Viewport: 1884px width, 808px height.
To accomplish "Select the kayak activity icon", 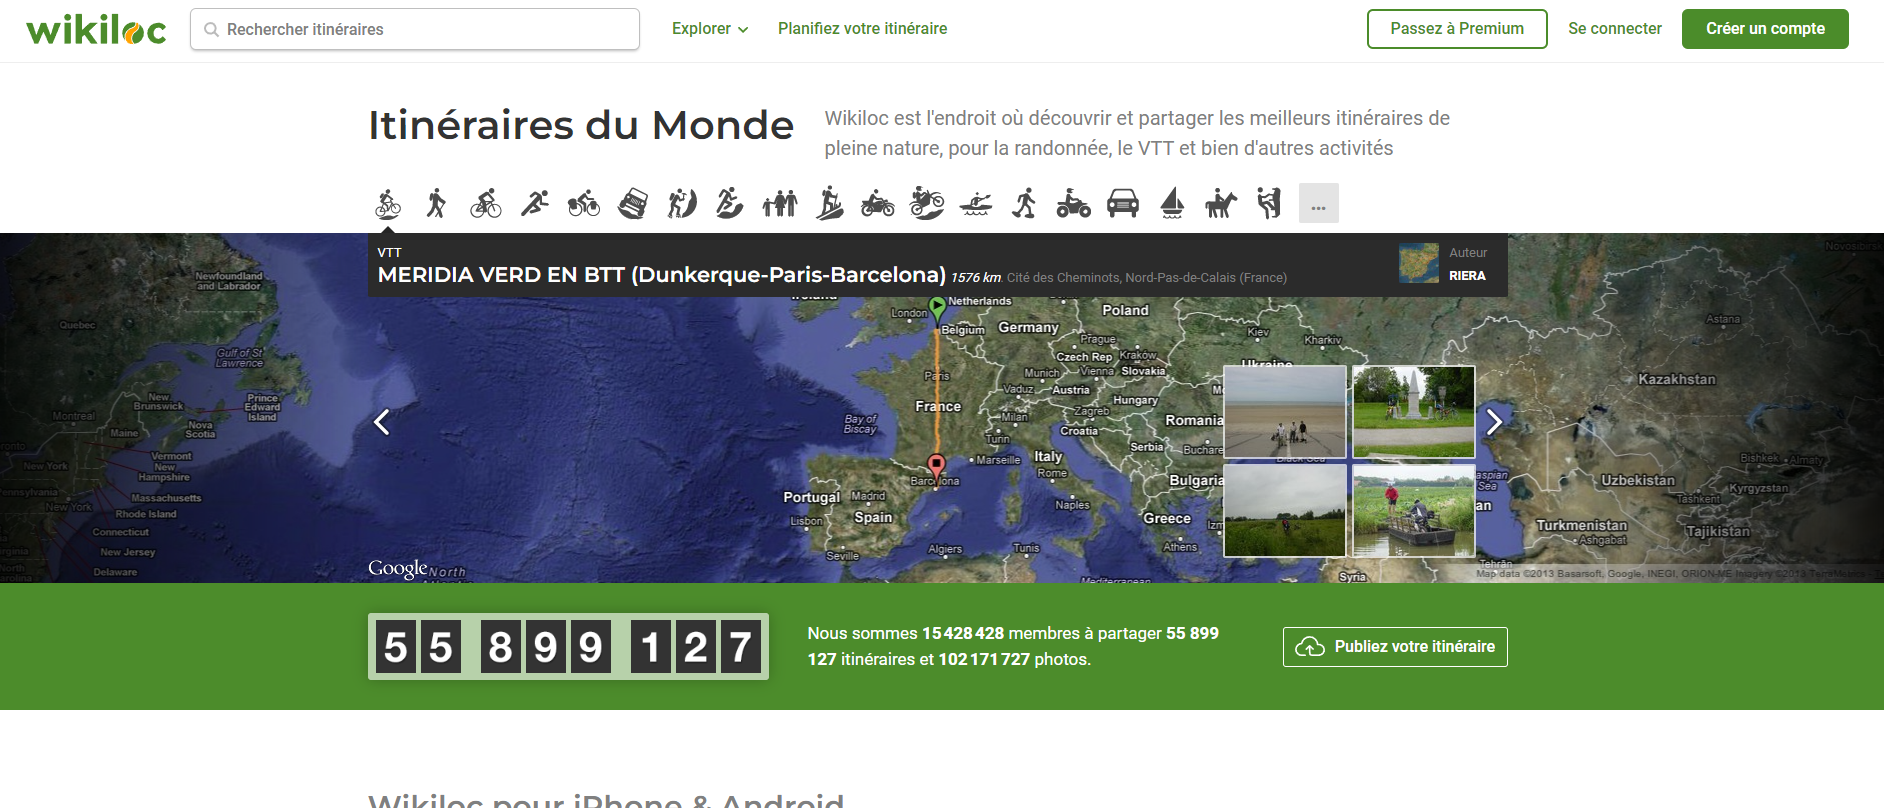I will pos(976,204).
